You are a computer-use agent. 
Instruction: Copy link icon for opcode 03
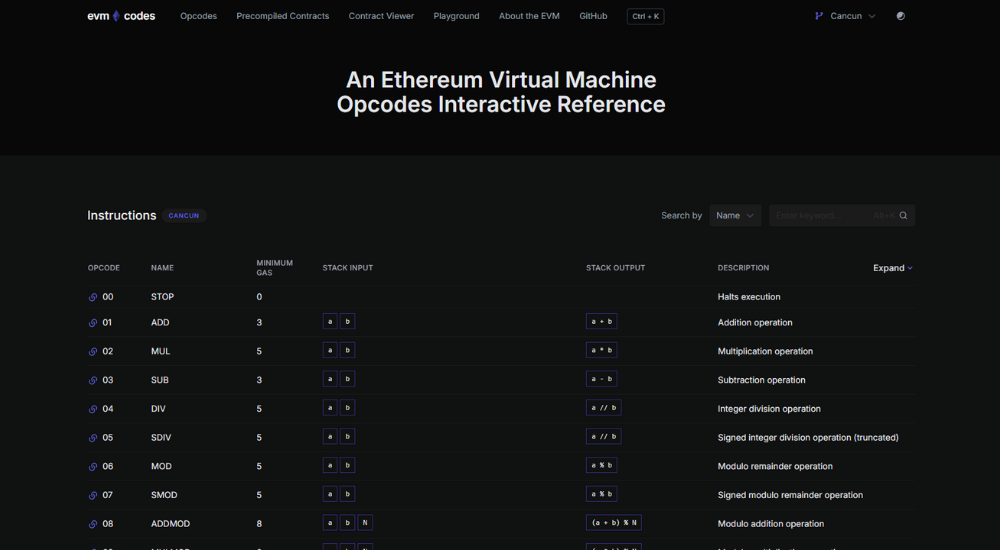[92, 380]
